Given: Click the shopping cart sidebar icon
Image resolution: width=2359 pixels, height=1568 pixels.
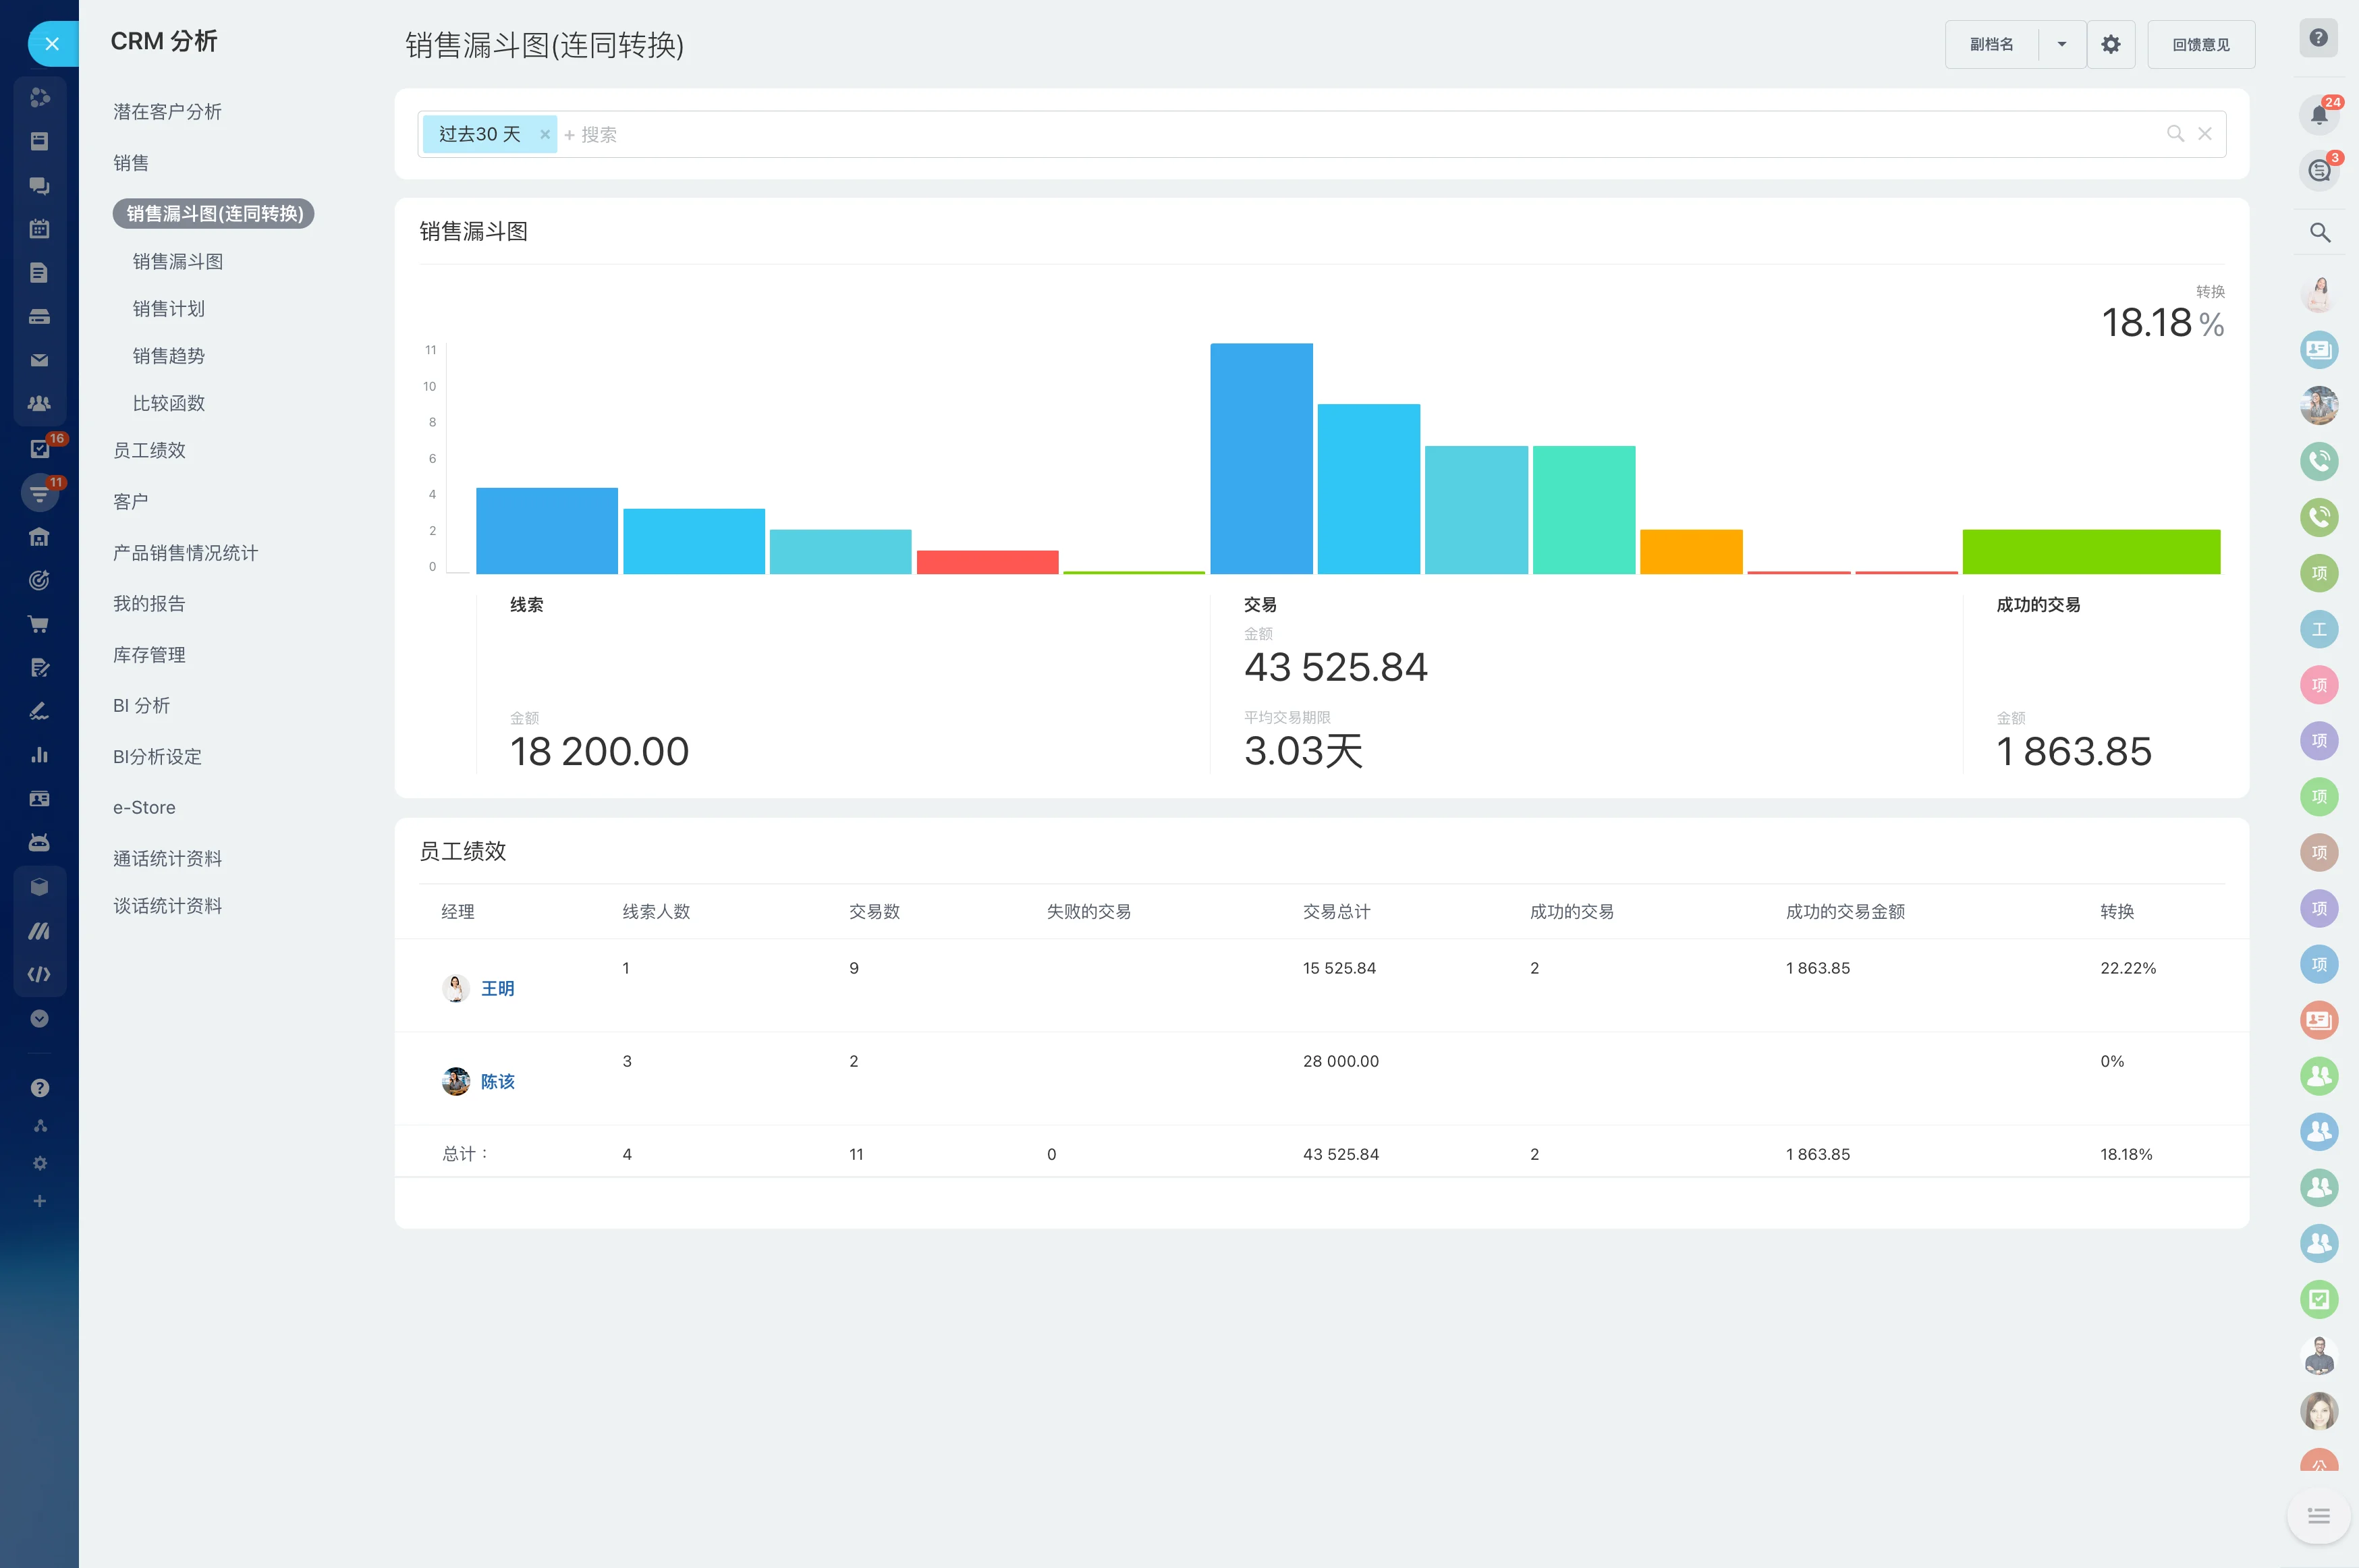Looking at the screenshot, I should [x=39, y=625].
